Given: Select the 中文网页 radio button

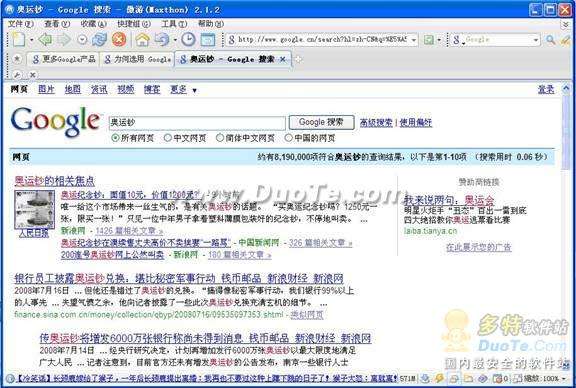Looking at the screenshot, I should pyautogui.click(x=168, y=138).
